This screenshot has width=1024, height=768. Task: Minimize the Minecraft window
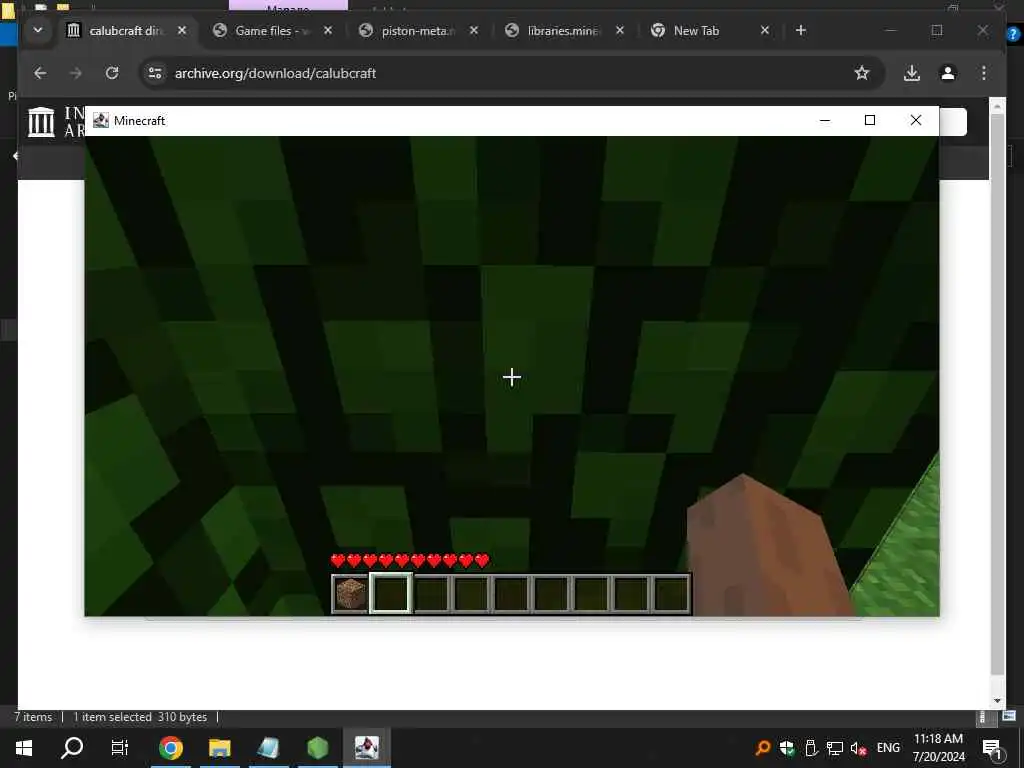click(x=825, y=120)
